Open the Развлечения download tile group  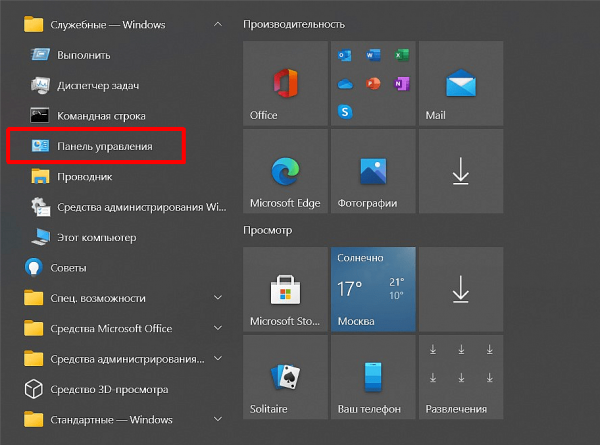pos(461,377)
